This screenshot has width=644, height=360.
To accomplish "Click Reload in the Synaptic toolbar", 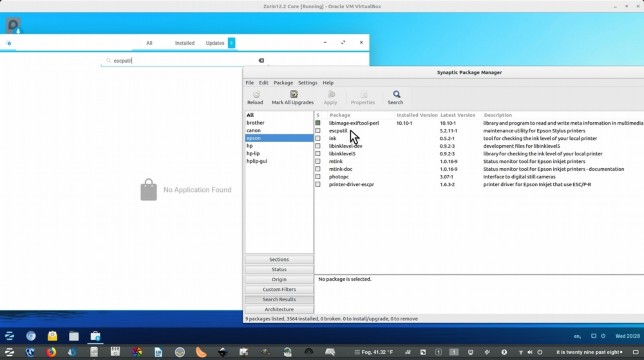I will click(x=255, y=98).
